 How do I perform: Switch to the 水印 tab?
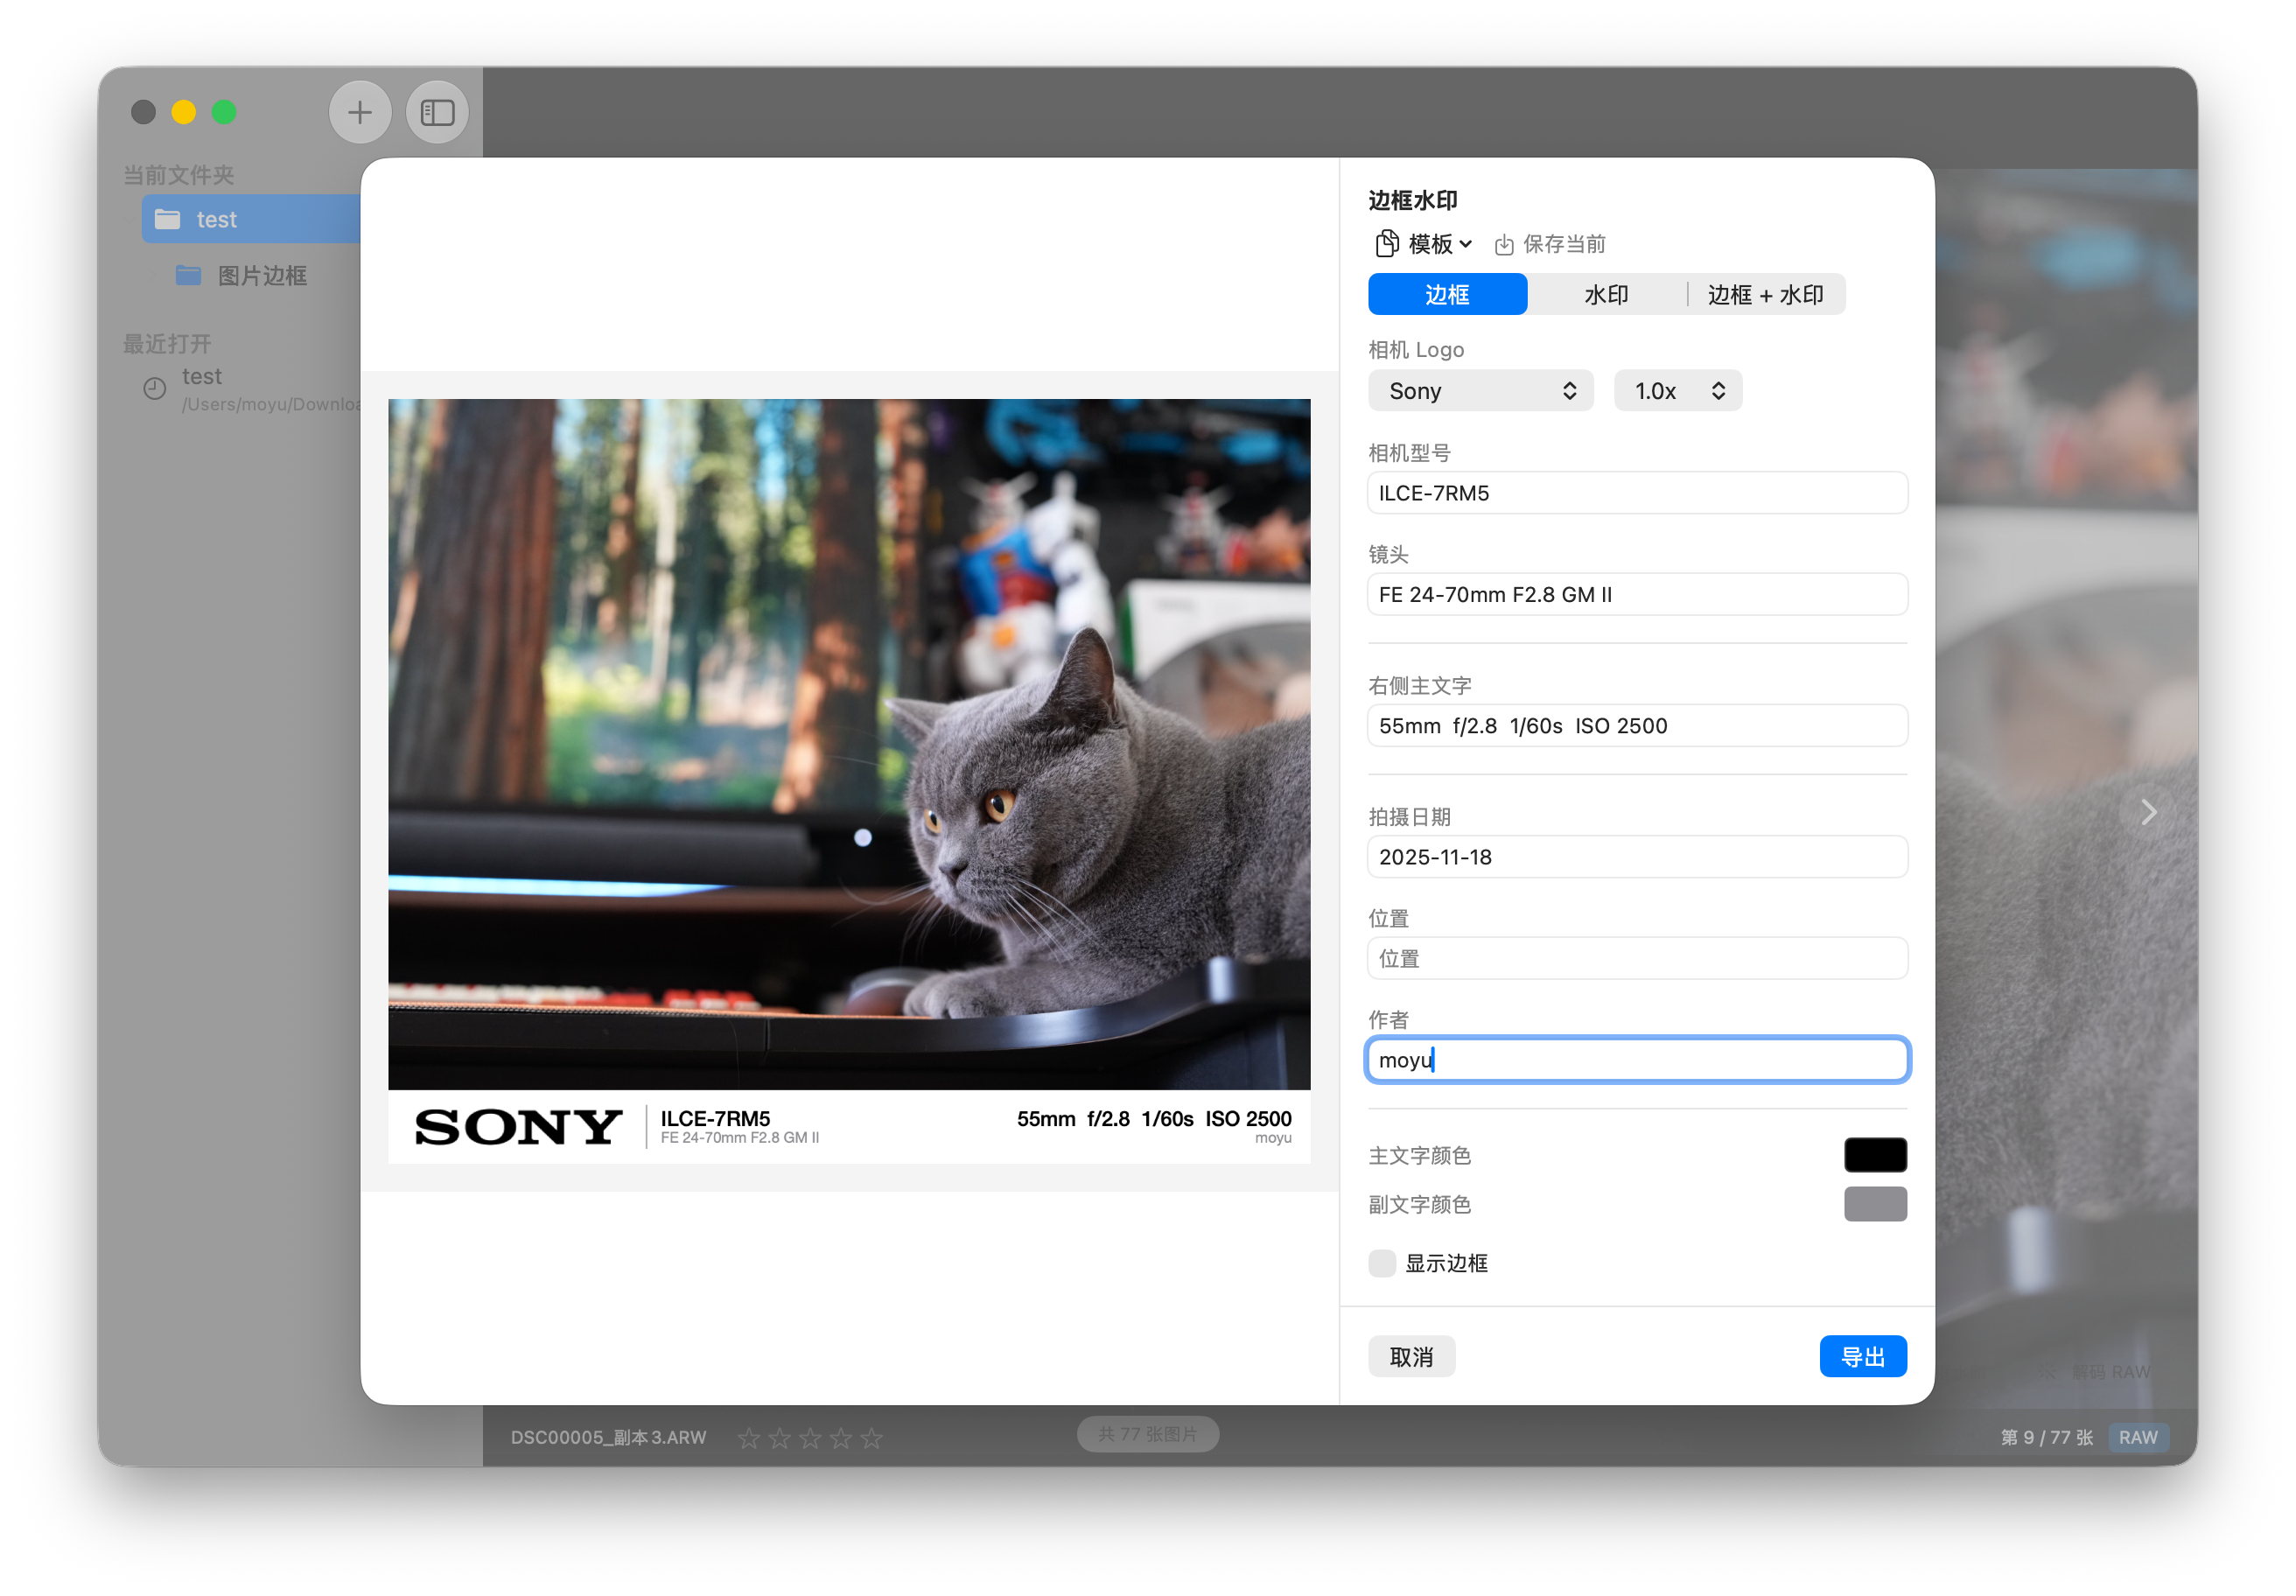pyautogui.click(x=1606, y=295)
